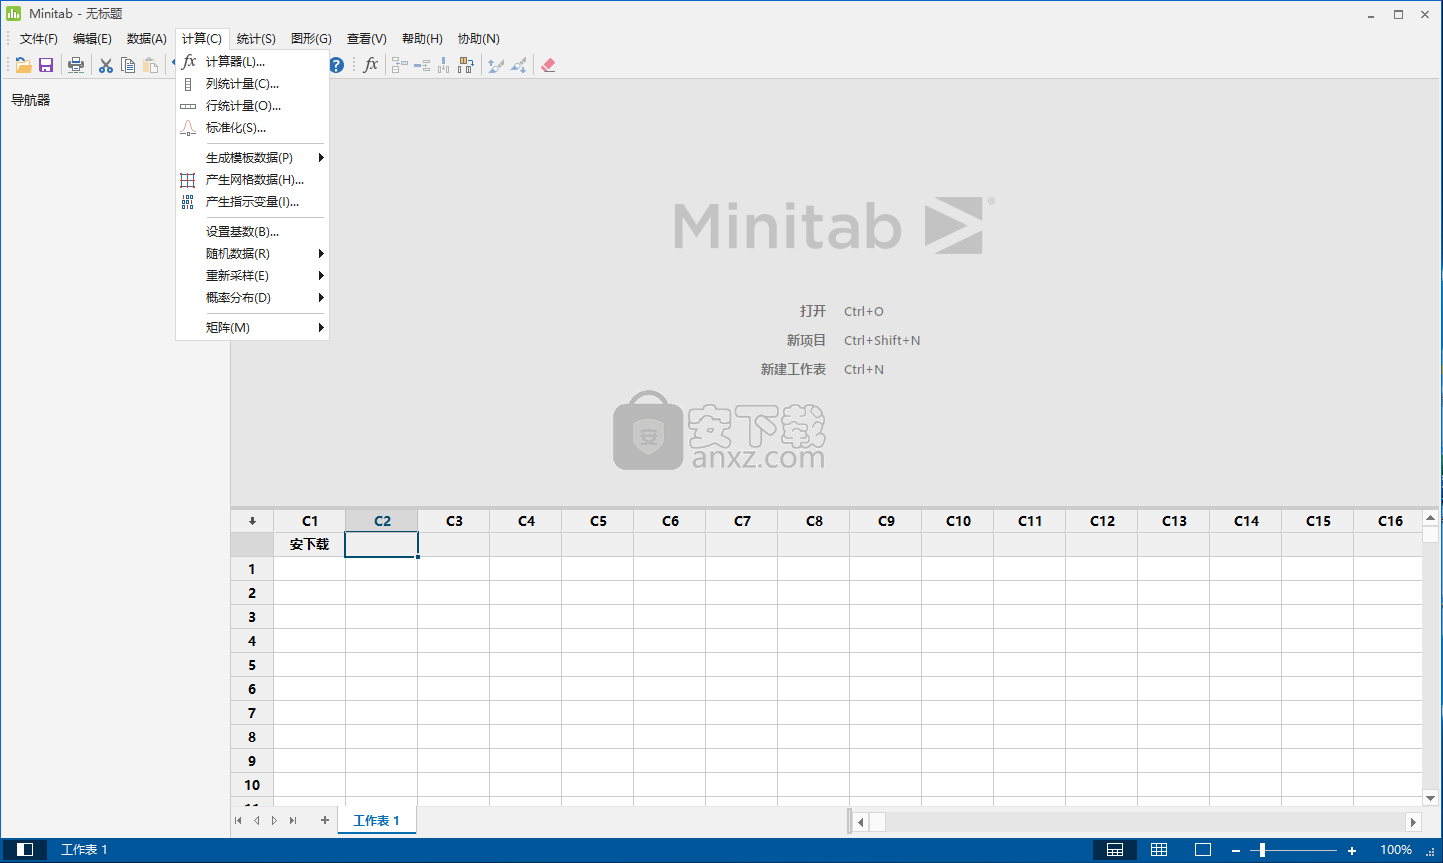Choose 产生网格数据(H)... item

[252, 180]
